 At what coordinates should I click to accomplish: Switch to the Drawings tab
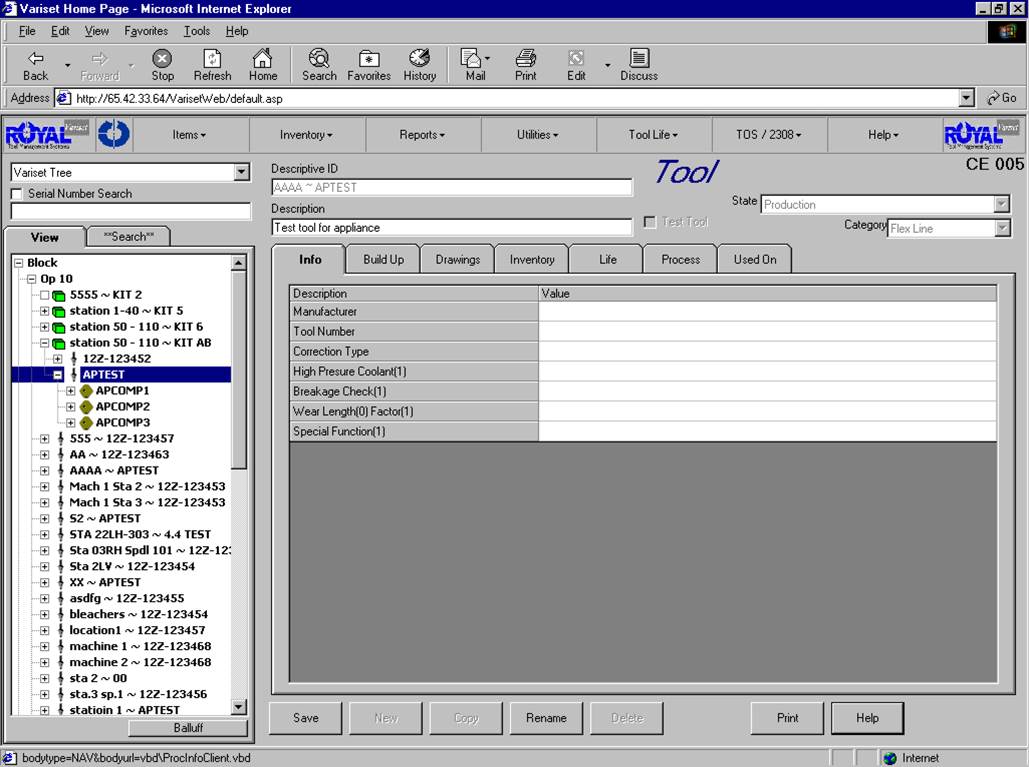click(x=457, y=260)
